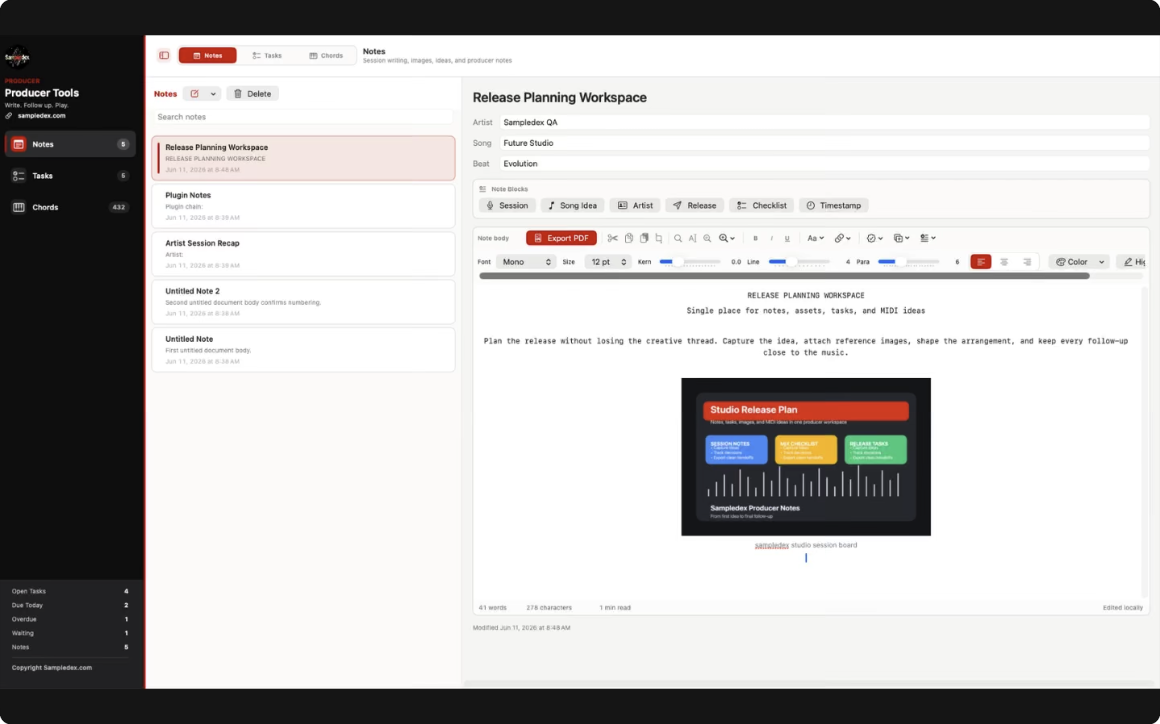Click the text find icon
Viewport: 1160px width, 724px height.
click(x=692, y=238)
